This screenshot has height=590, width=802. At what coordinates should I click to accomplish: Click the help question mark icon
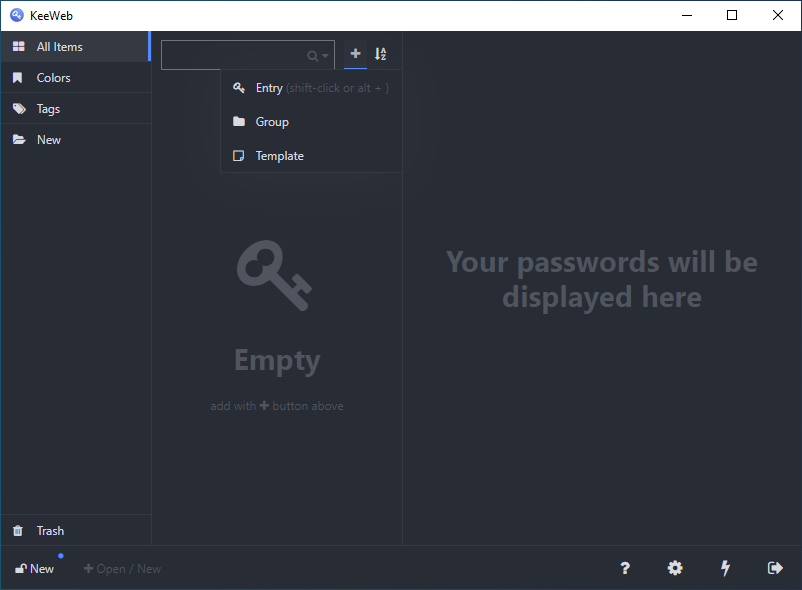(625, 568)
